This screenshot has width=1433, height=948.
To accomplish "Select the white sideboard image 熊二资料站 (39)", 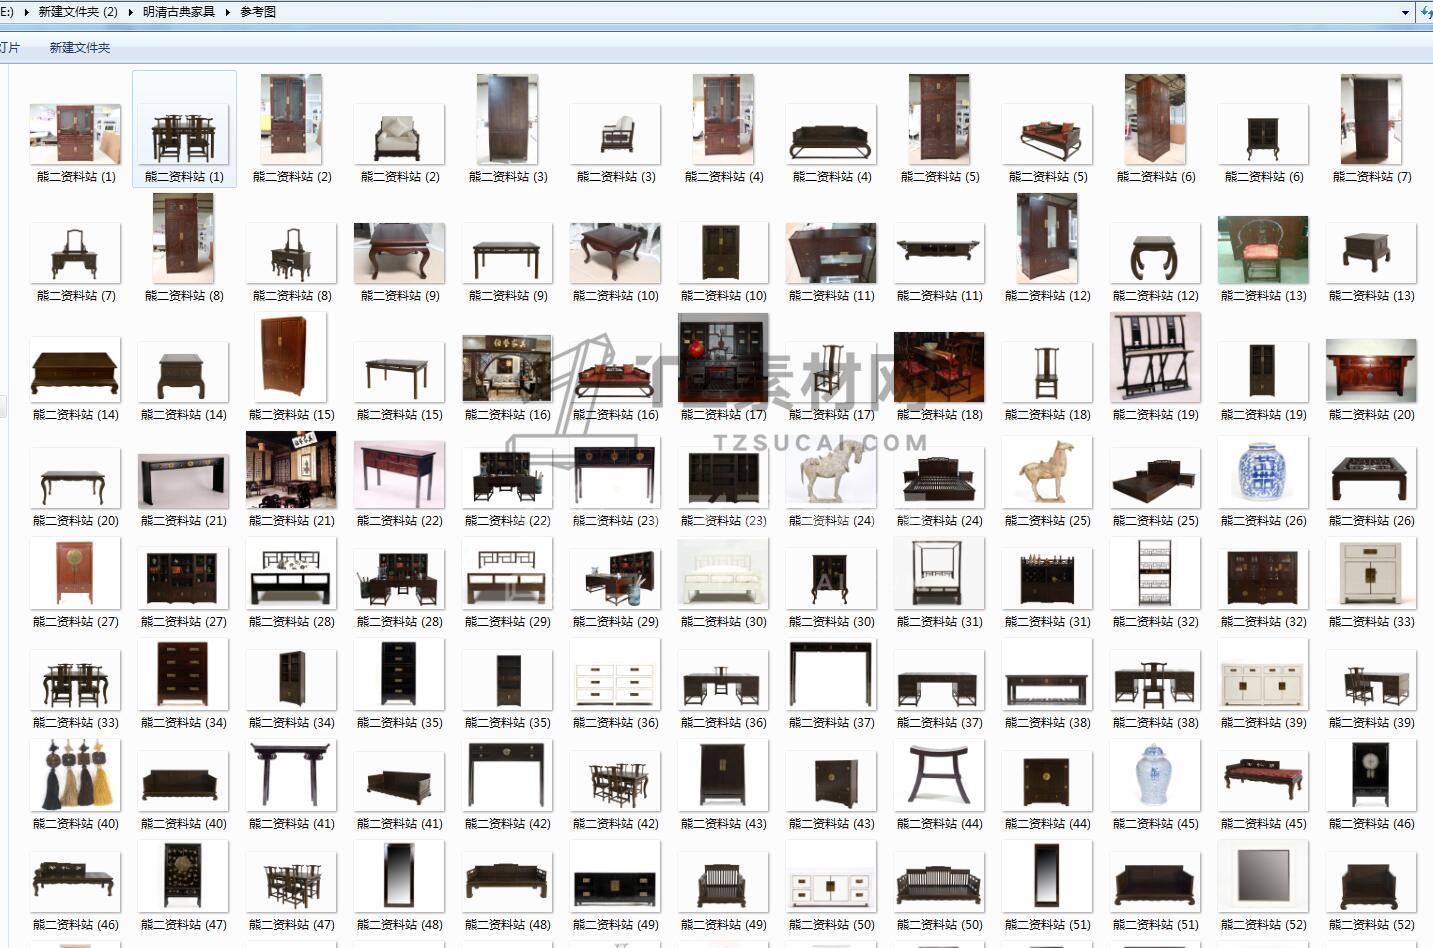I will click(x=1263, y=674).
